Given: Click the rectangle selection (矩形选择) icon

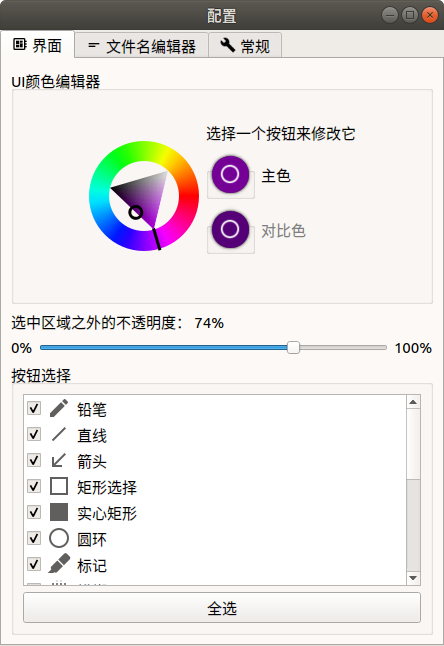Looking at the screenshot, I should point(59,486).
